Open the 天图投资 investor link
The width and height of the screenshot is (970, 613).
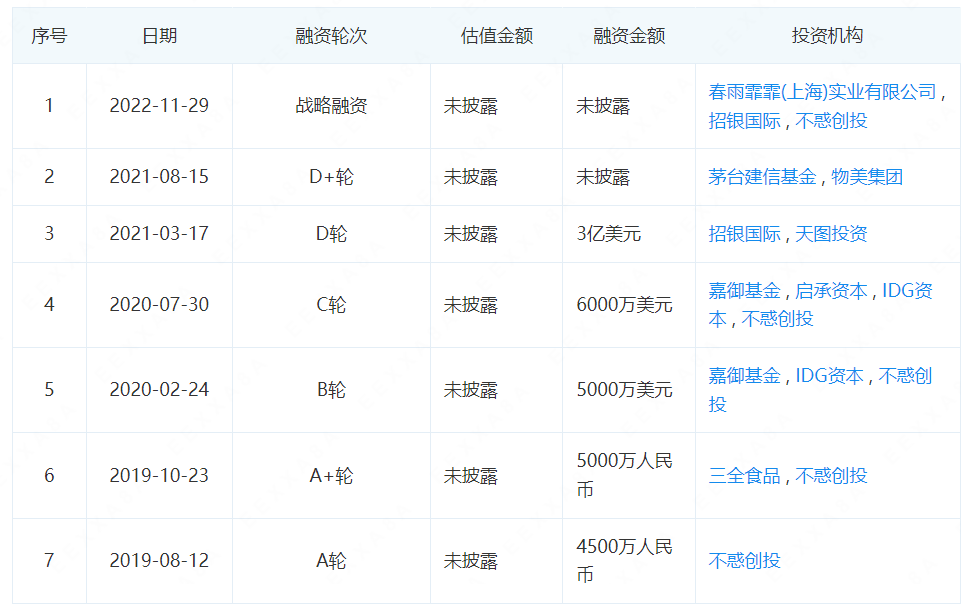(831, 234)
